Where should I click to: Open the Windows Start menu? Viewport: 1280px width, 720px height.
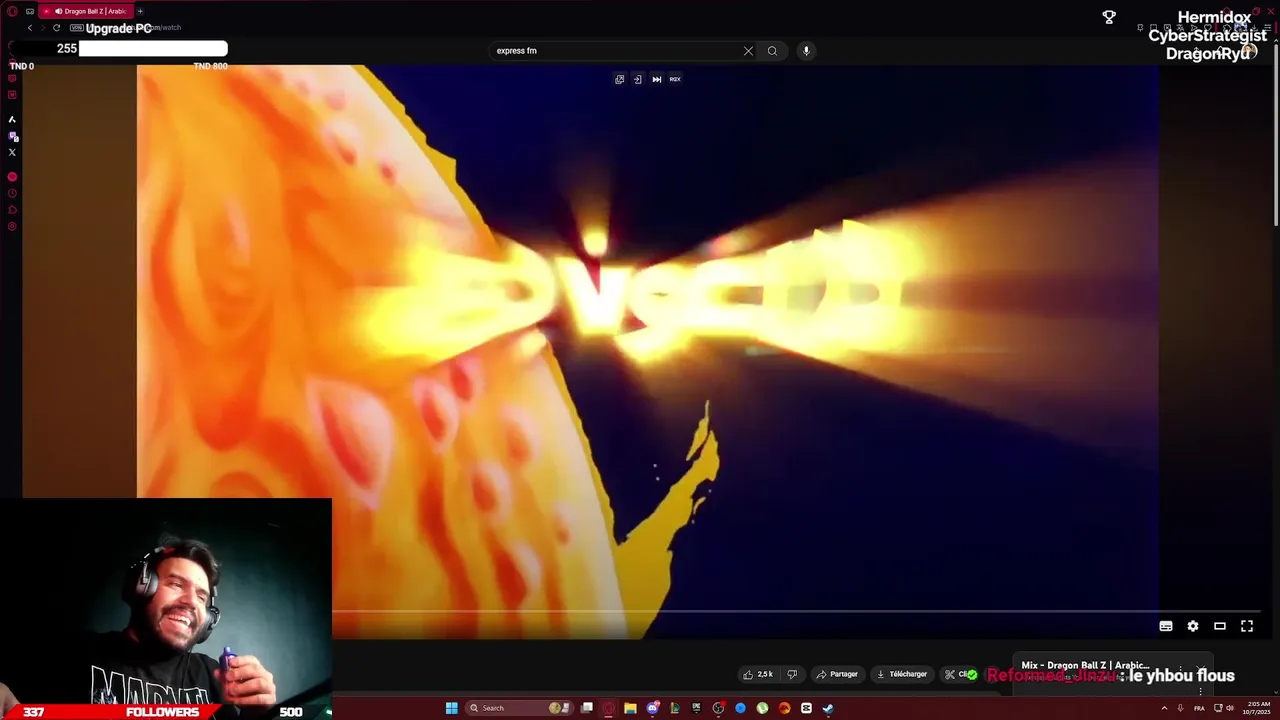(451, 708)
